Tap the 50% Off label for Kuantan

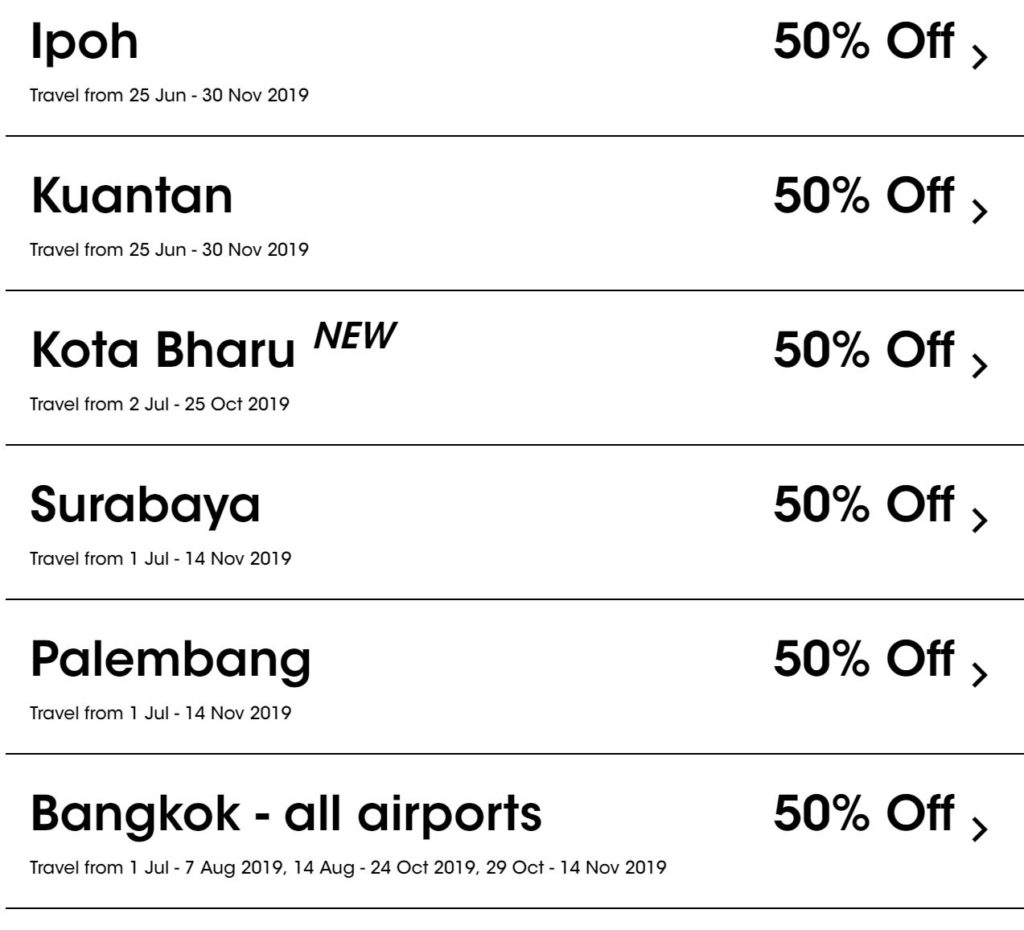click(x=863, y=196)
